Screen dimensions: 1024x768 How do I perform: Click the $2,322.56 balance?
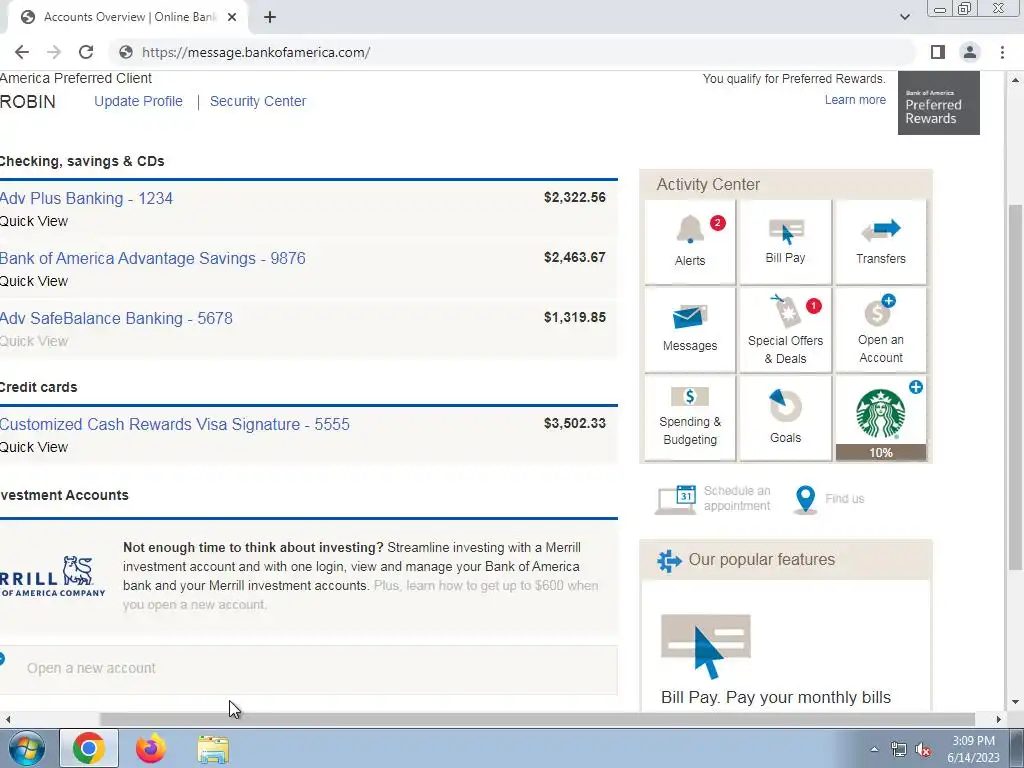575,197
